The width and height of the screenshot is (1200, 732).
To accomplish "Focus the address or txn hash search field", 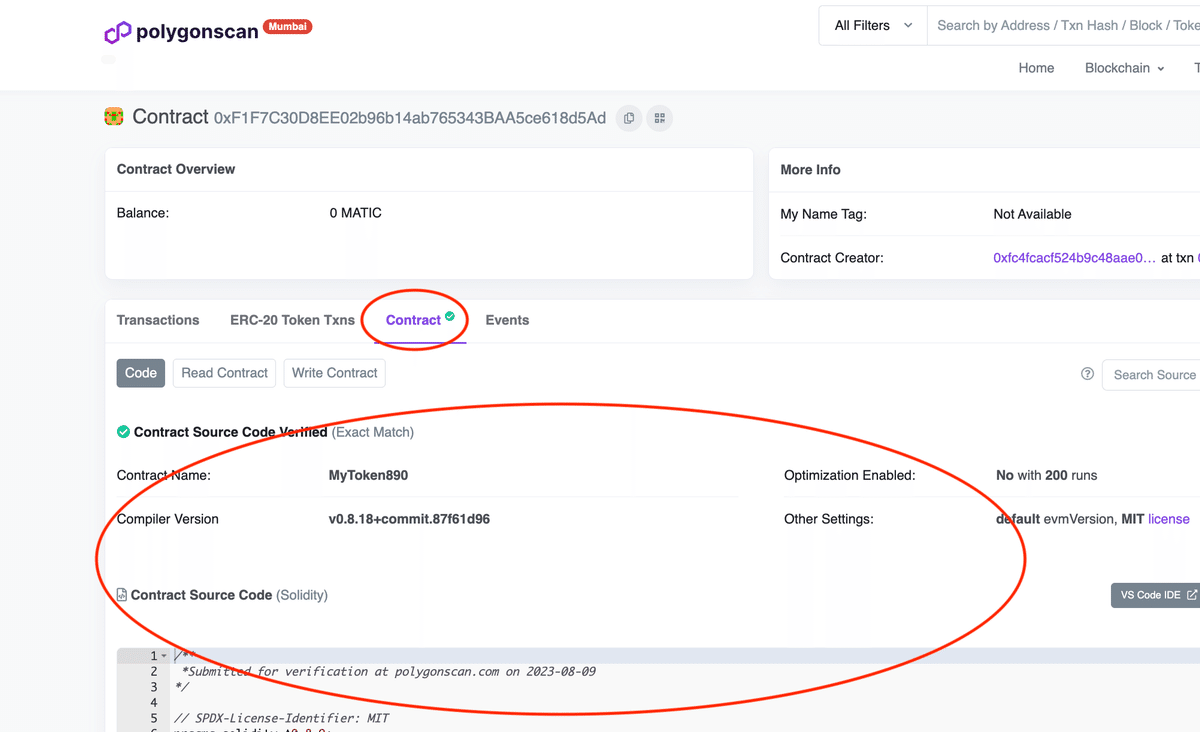I will tap(1064, 26).
